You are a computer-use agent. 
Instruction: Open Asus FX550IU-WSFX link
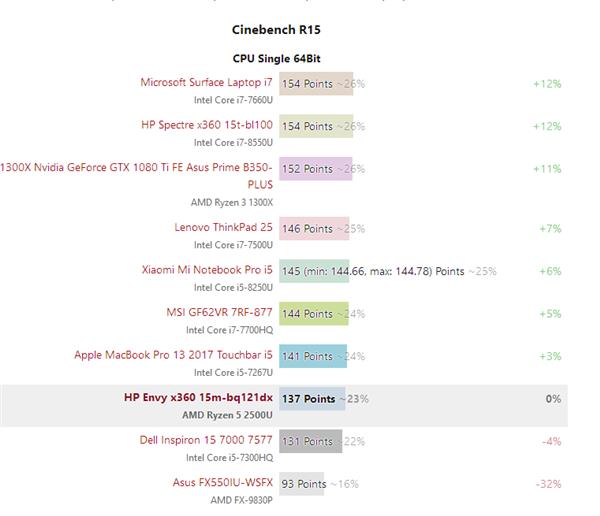223,482
